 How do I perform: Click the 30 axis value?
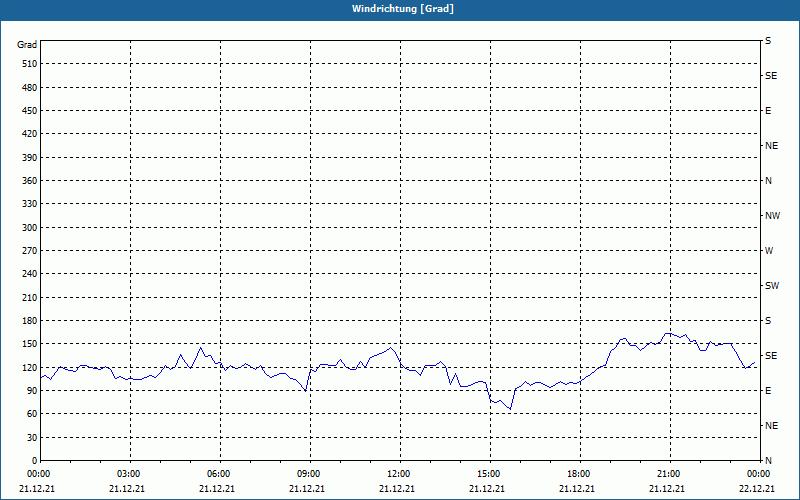32,438
